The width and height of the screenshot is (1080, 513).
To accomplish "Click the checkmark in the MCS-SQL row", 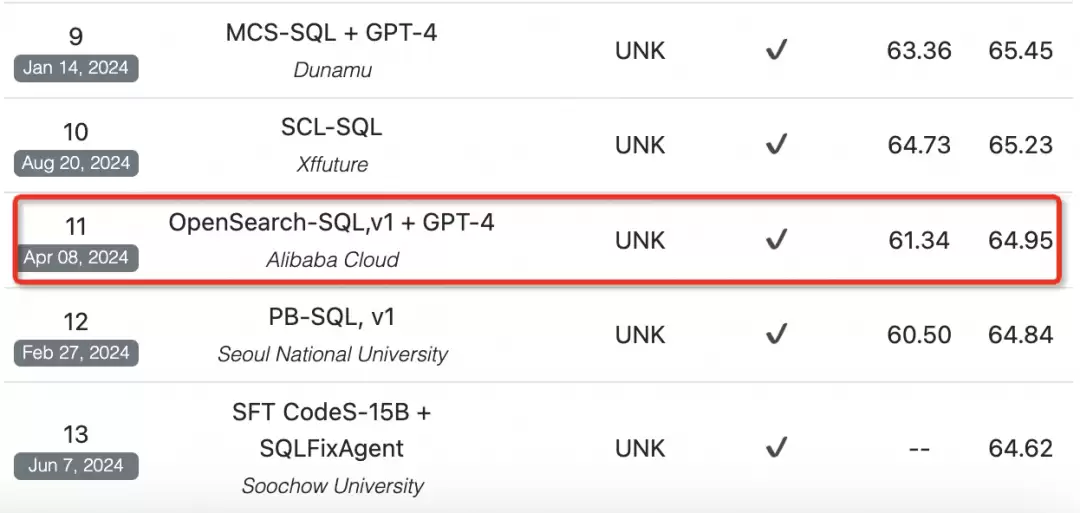I will (x=776, y=51).
